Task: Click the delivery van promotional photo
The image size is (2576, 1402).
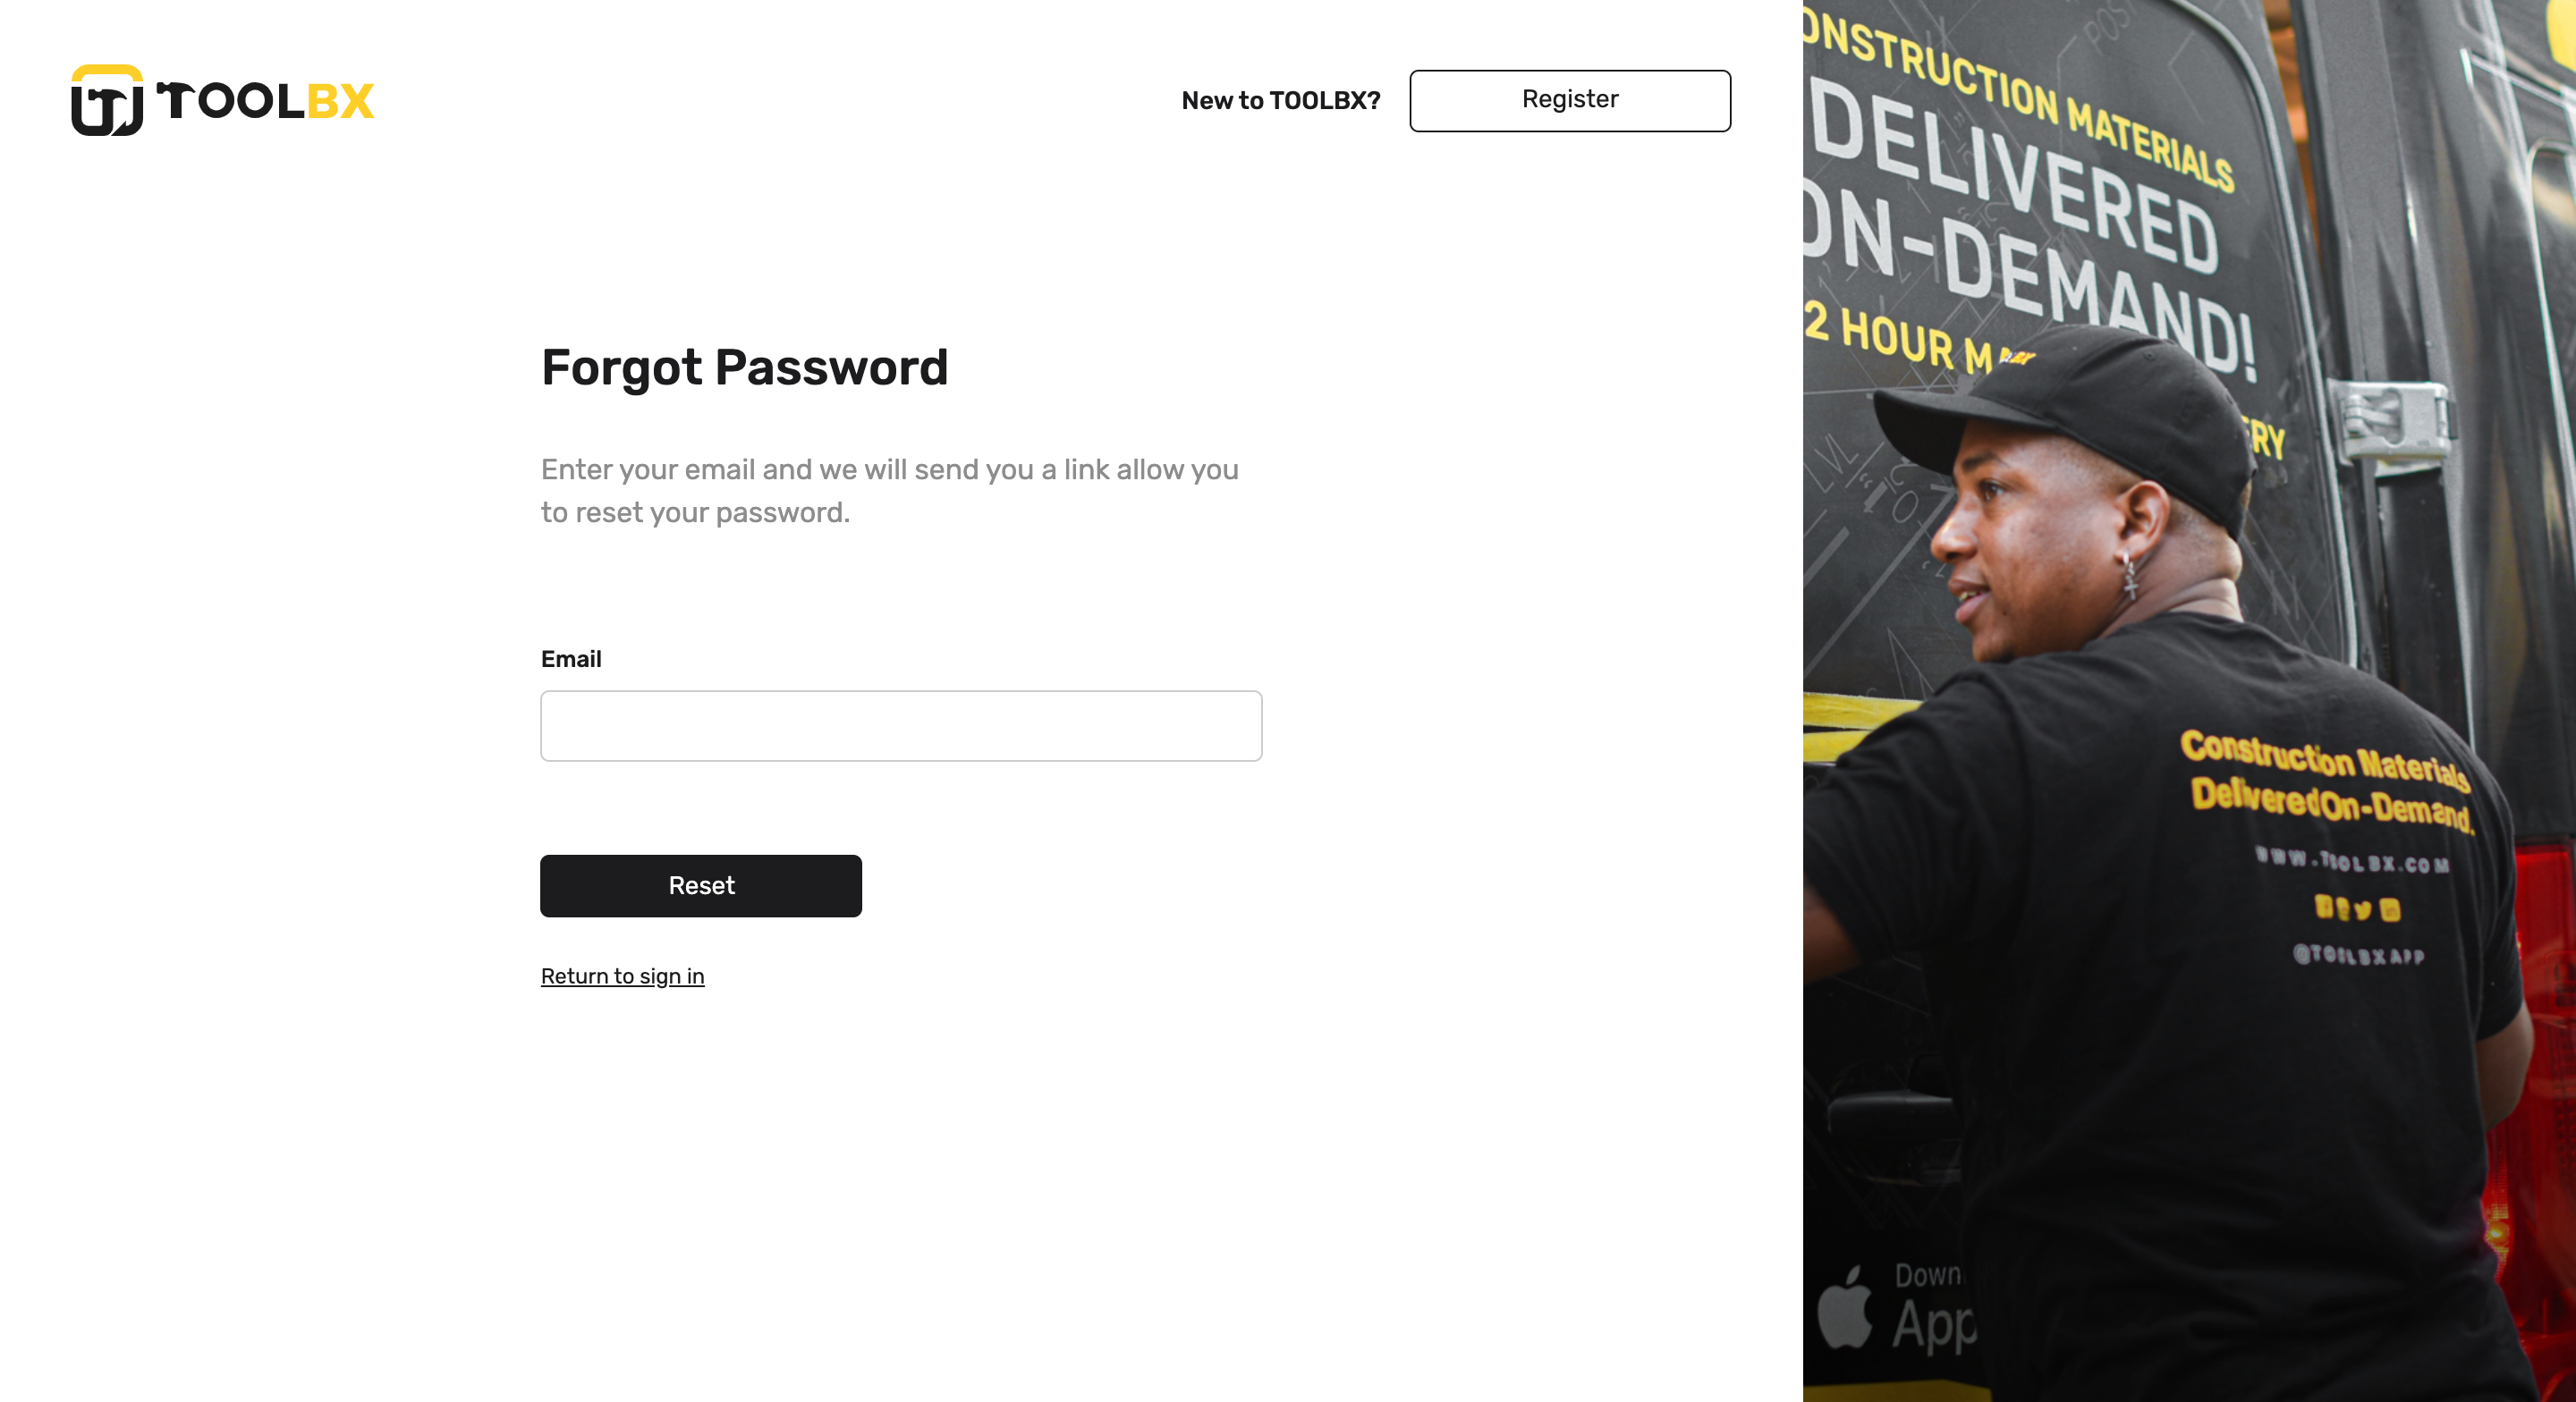Action: tap(2189, 701)
